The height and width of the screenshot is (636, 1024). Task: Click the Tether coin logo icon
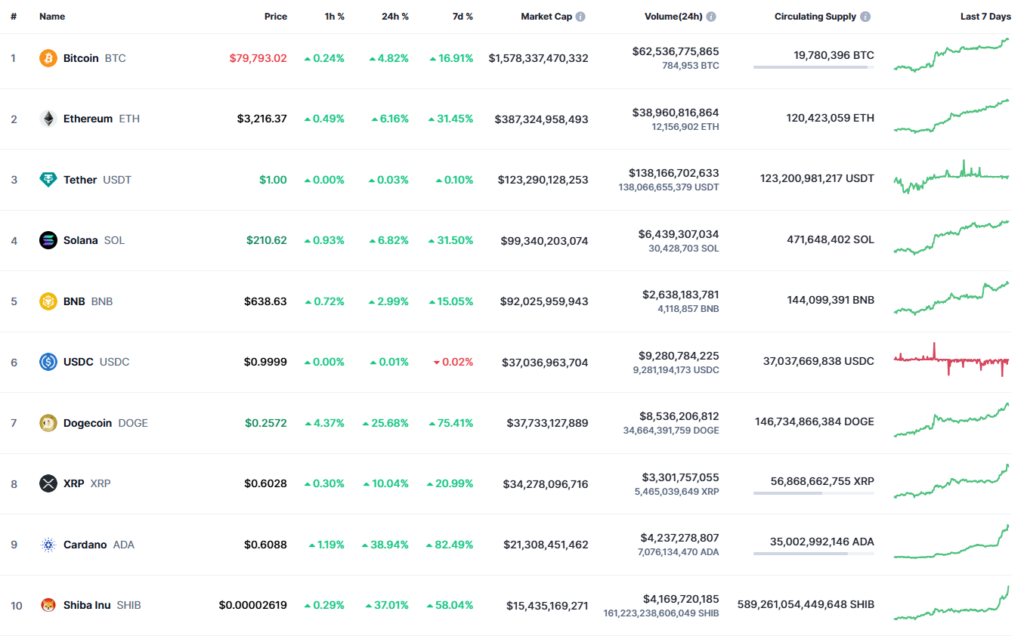(x=48, y=180)
